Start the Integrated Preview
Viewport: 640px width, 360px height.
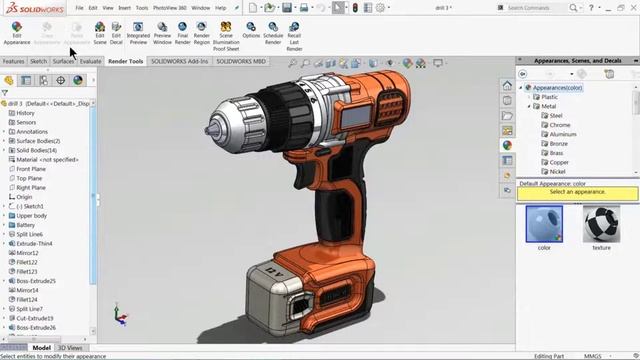pyautogui.click(x=138, y=33)
